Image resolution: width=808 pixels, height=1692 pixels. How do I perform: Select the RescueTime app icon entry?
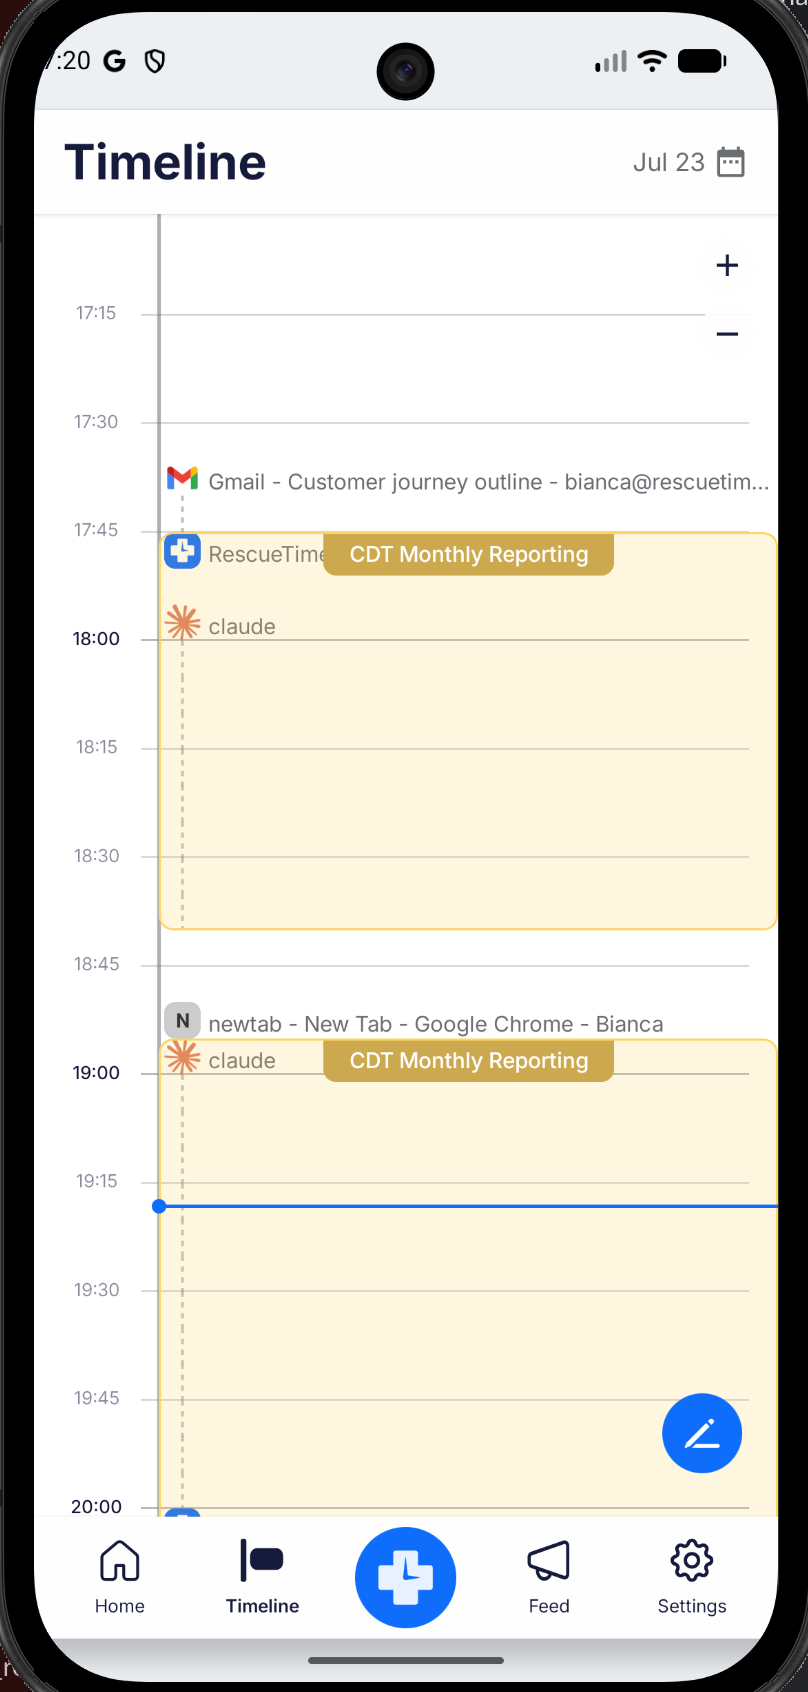(182, 551)
